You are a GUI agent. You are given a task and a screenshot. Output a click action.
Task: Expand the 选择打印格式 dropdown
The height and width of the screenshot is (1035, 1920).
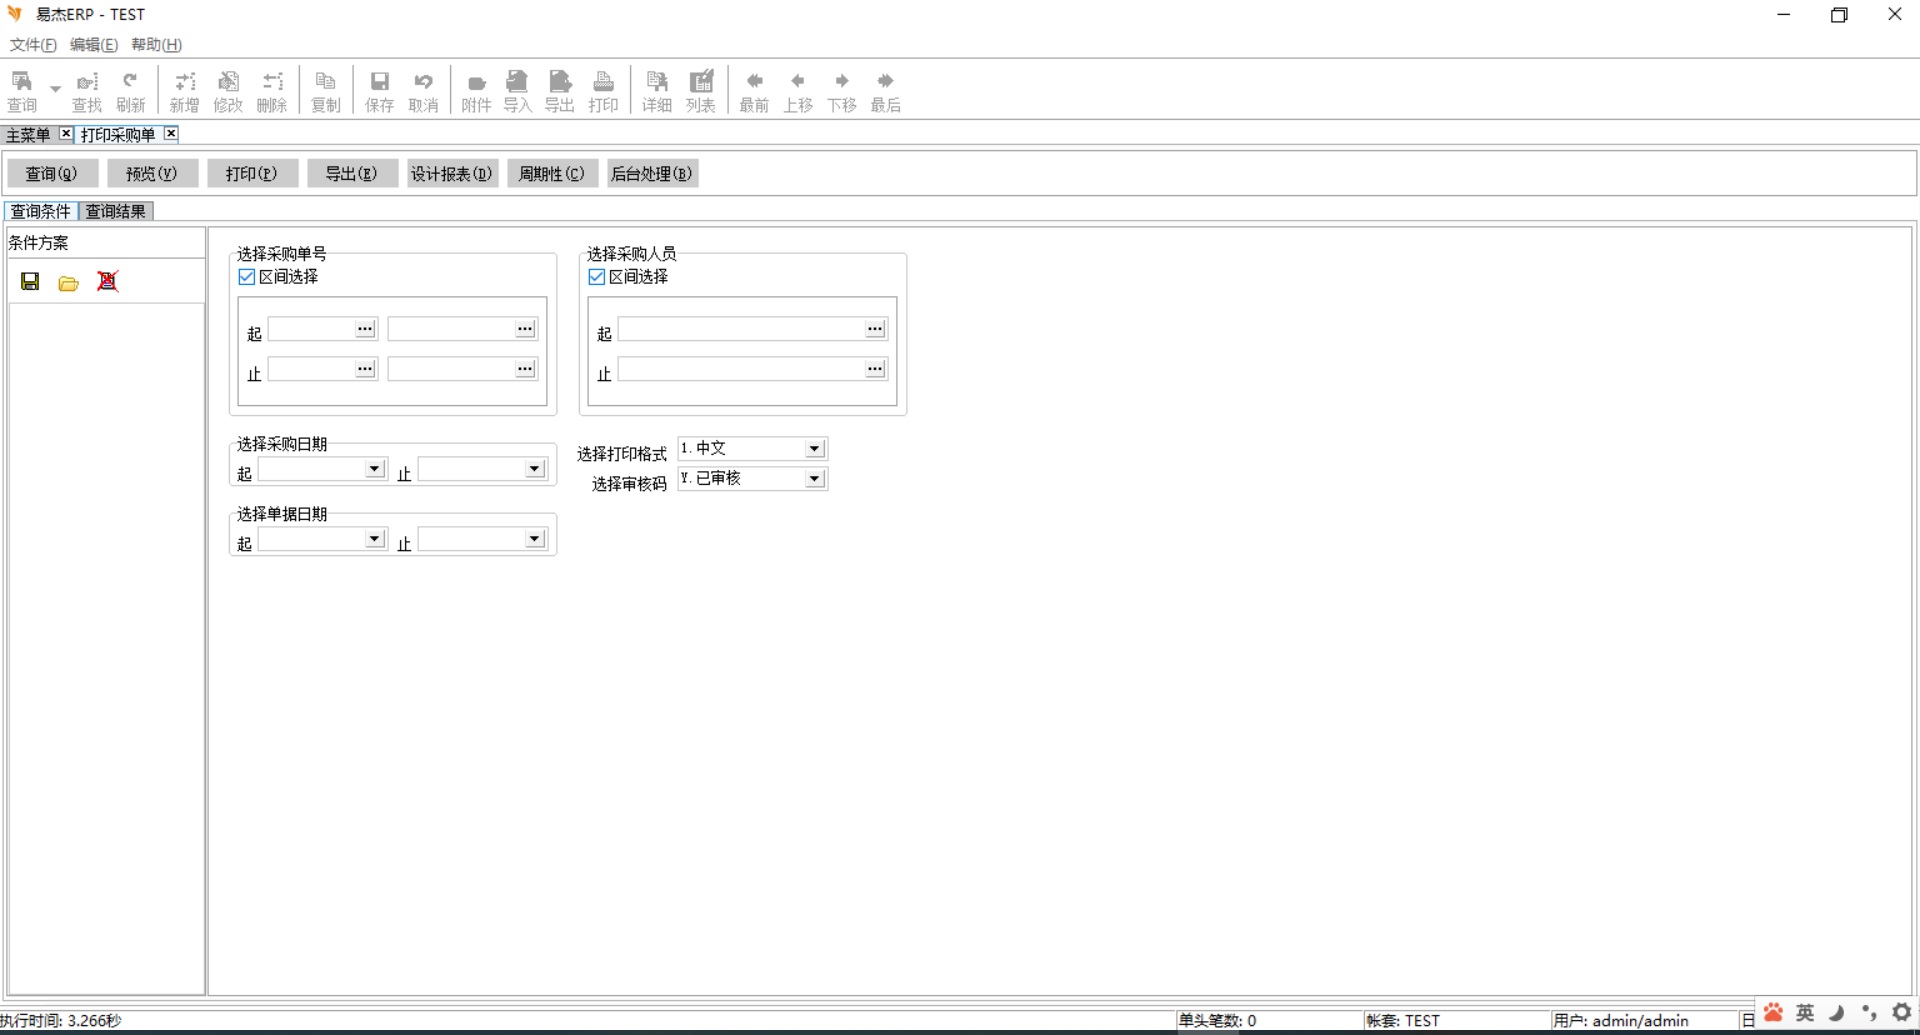coord(815,449)
